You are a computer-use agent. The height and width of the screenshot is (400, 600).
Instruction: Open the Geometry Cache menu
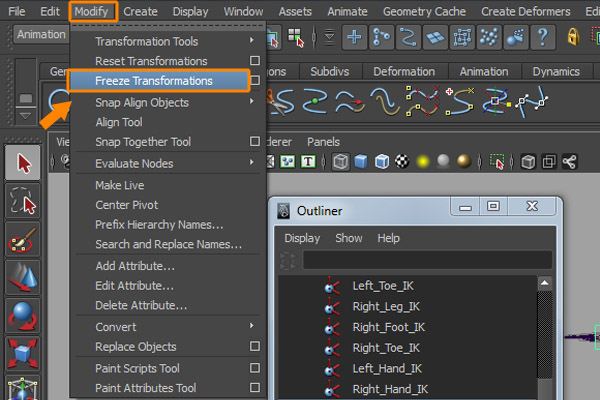coord(424,11)
